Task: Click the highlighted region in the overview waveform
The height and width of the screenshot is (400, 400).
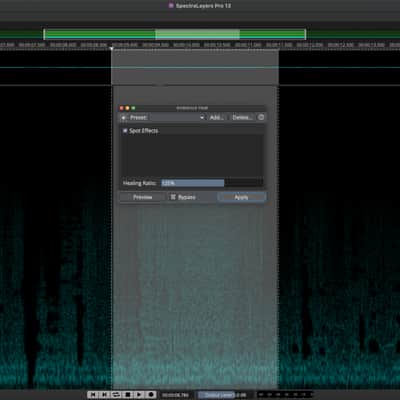Action: click(x=197, y=34)
